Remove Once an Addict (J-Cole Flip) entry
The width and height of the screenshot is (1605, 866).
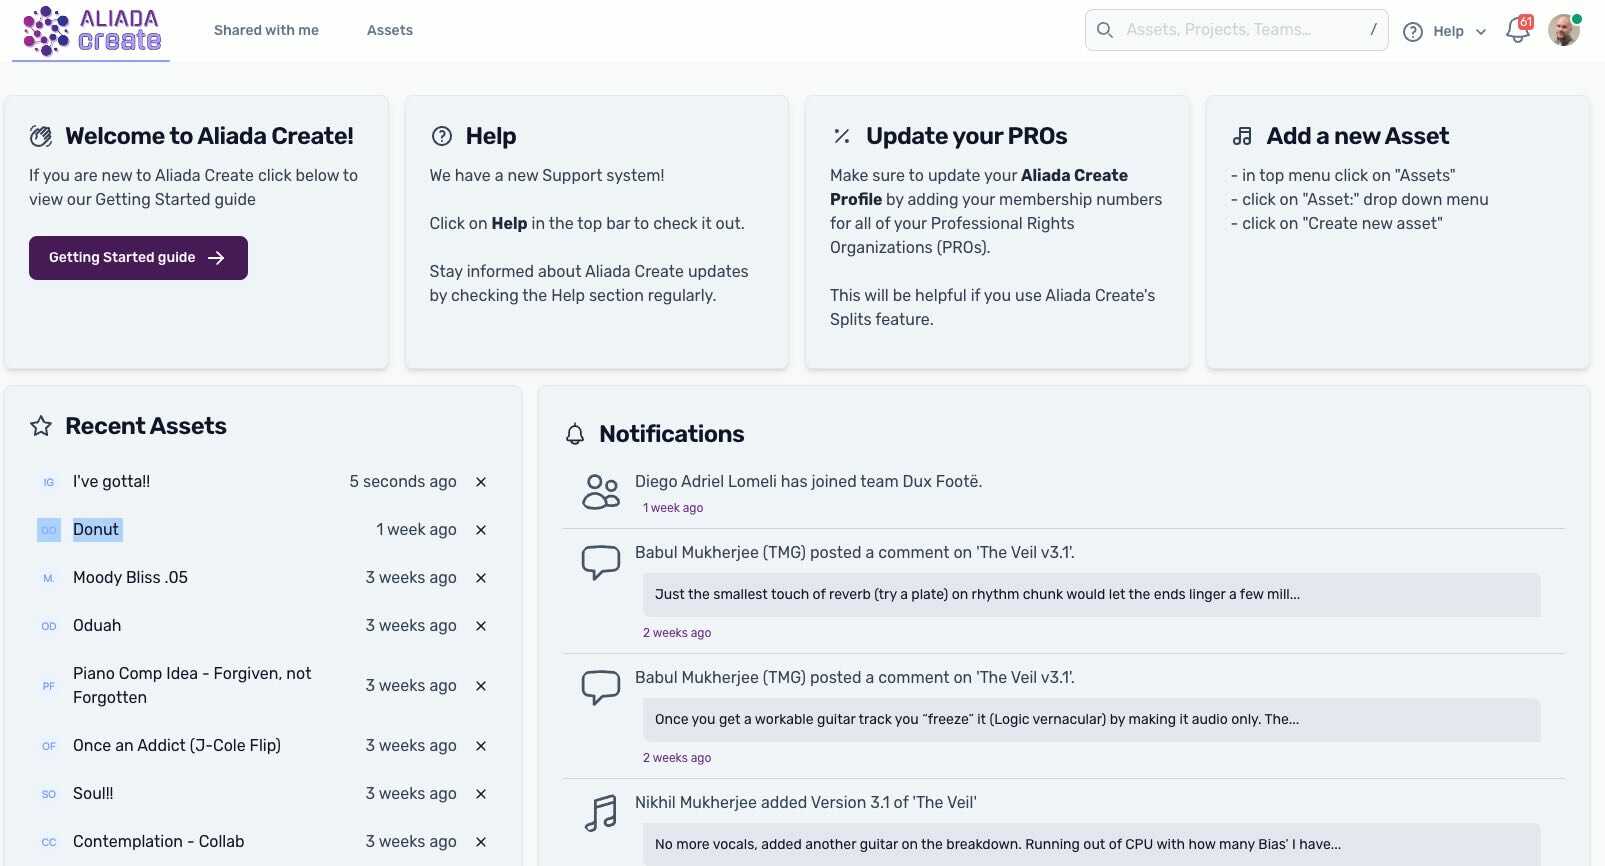click(481, 746)
